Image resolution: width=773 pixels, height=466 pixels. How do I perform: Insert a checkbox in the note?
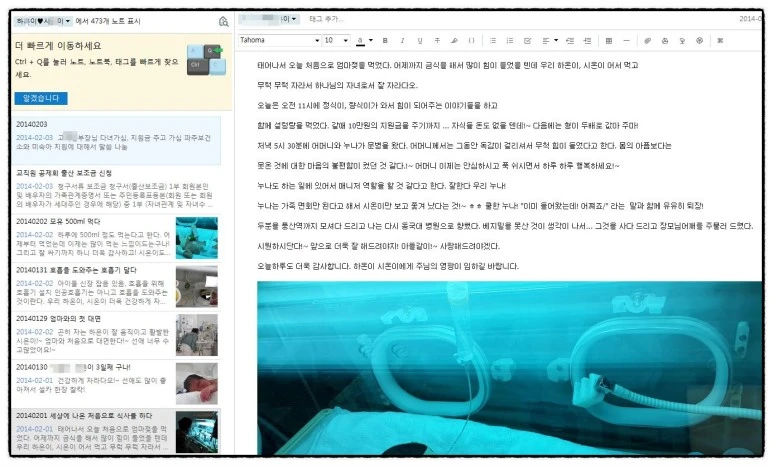tap(527, 40)
